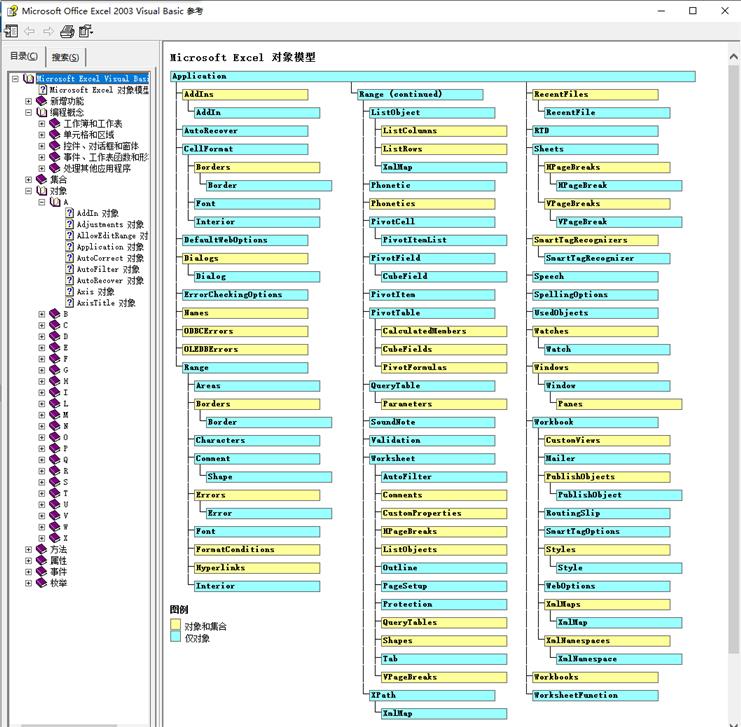Expand the 集合 tree node

[x=28, y=180]
